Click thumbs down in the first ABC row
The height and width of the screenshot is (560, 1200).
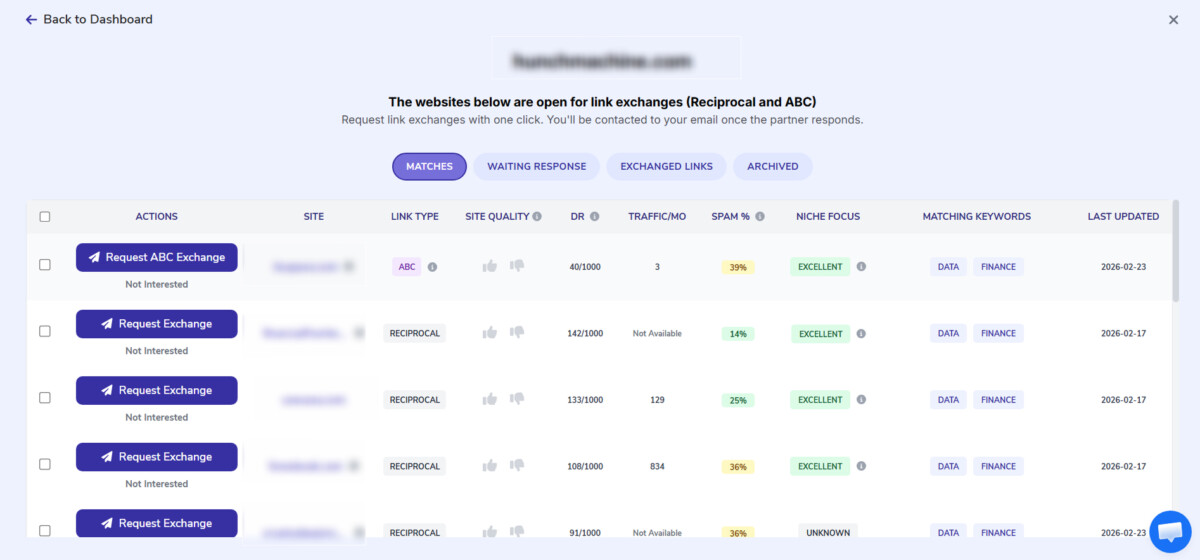pos(517,266)
